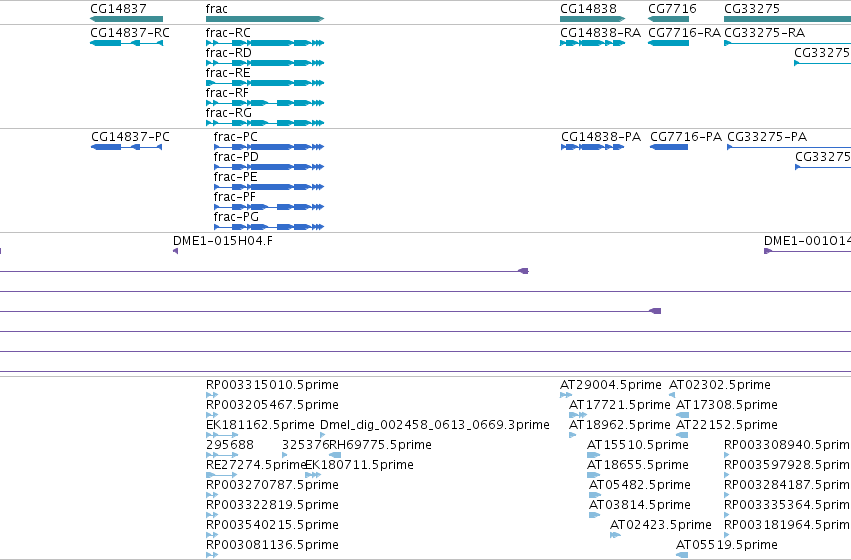Open the RP003270787.5prime EST
This screenshot has width=851, height=560.
point(212,495)
